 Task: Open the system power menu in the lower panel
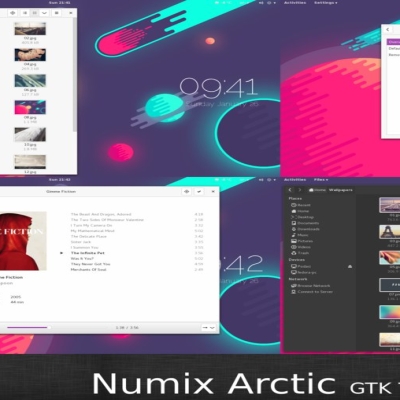(271, 180)
